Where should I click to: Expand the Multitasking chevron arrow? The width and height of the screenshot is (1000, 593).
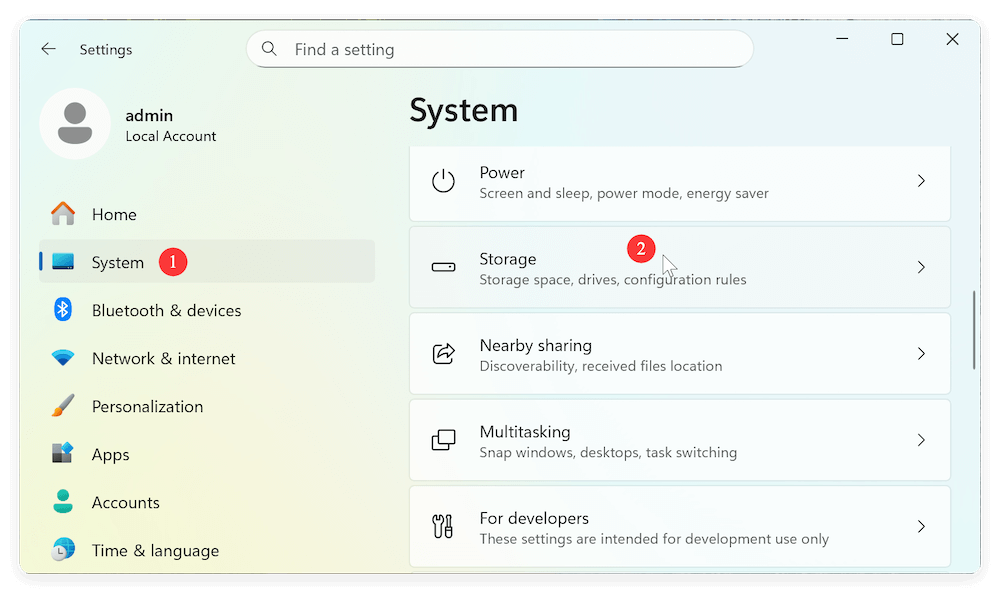click(x=921, y=440)
